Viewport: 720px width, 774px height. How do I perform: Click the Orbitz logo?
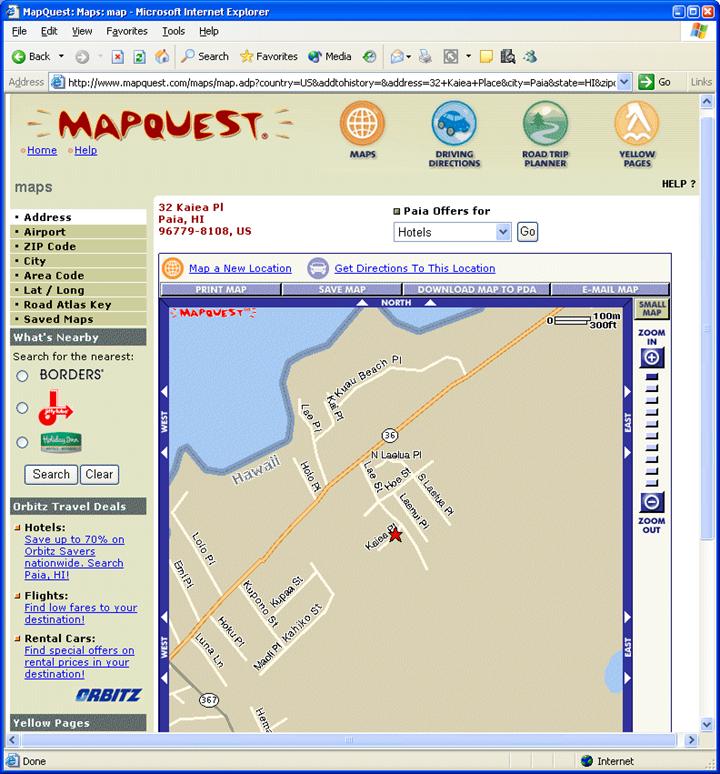pyautogui.click(x=108, y=695)
